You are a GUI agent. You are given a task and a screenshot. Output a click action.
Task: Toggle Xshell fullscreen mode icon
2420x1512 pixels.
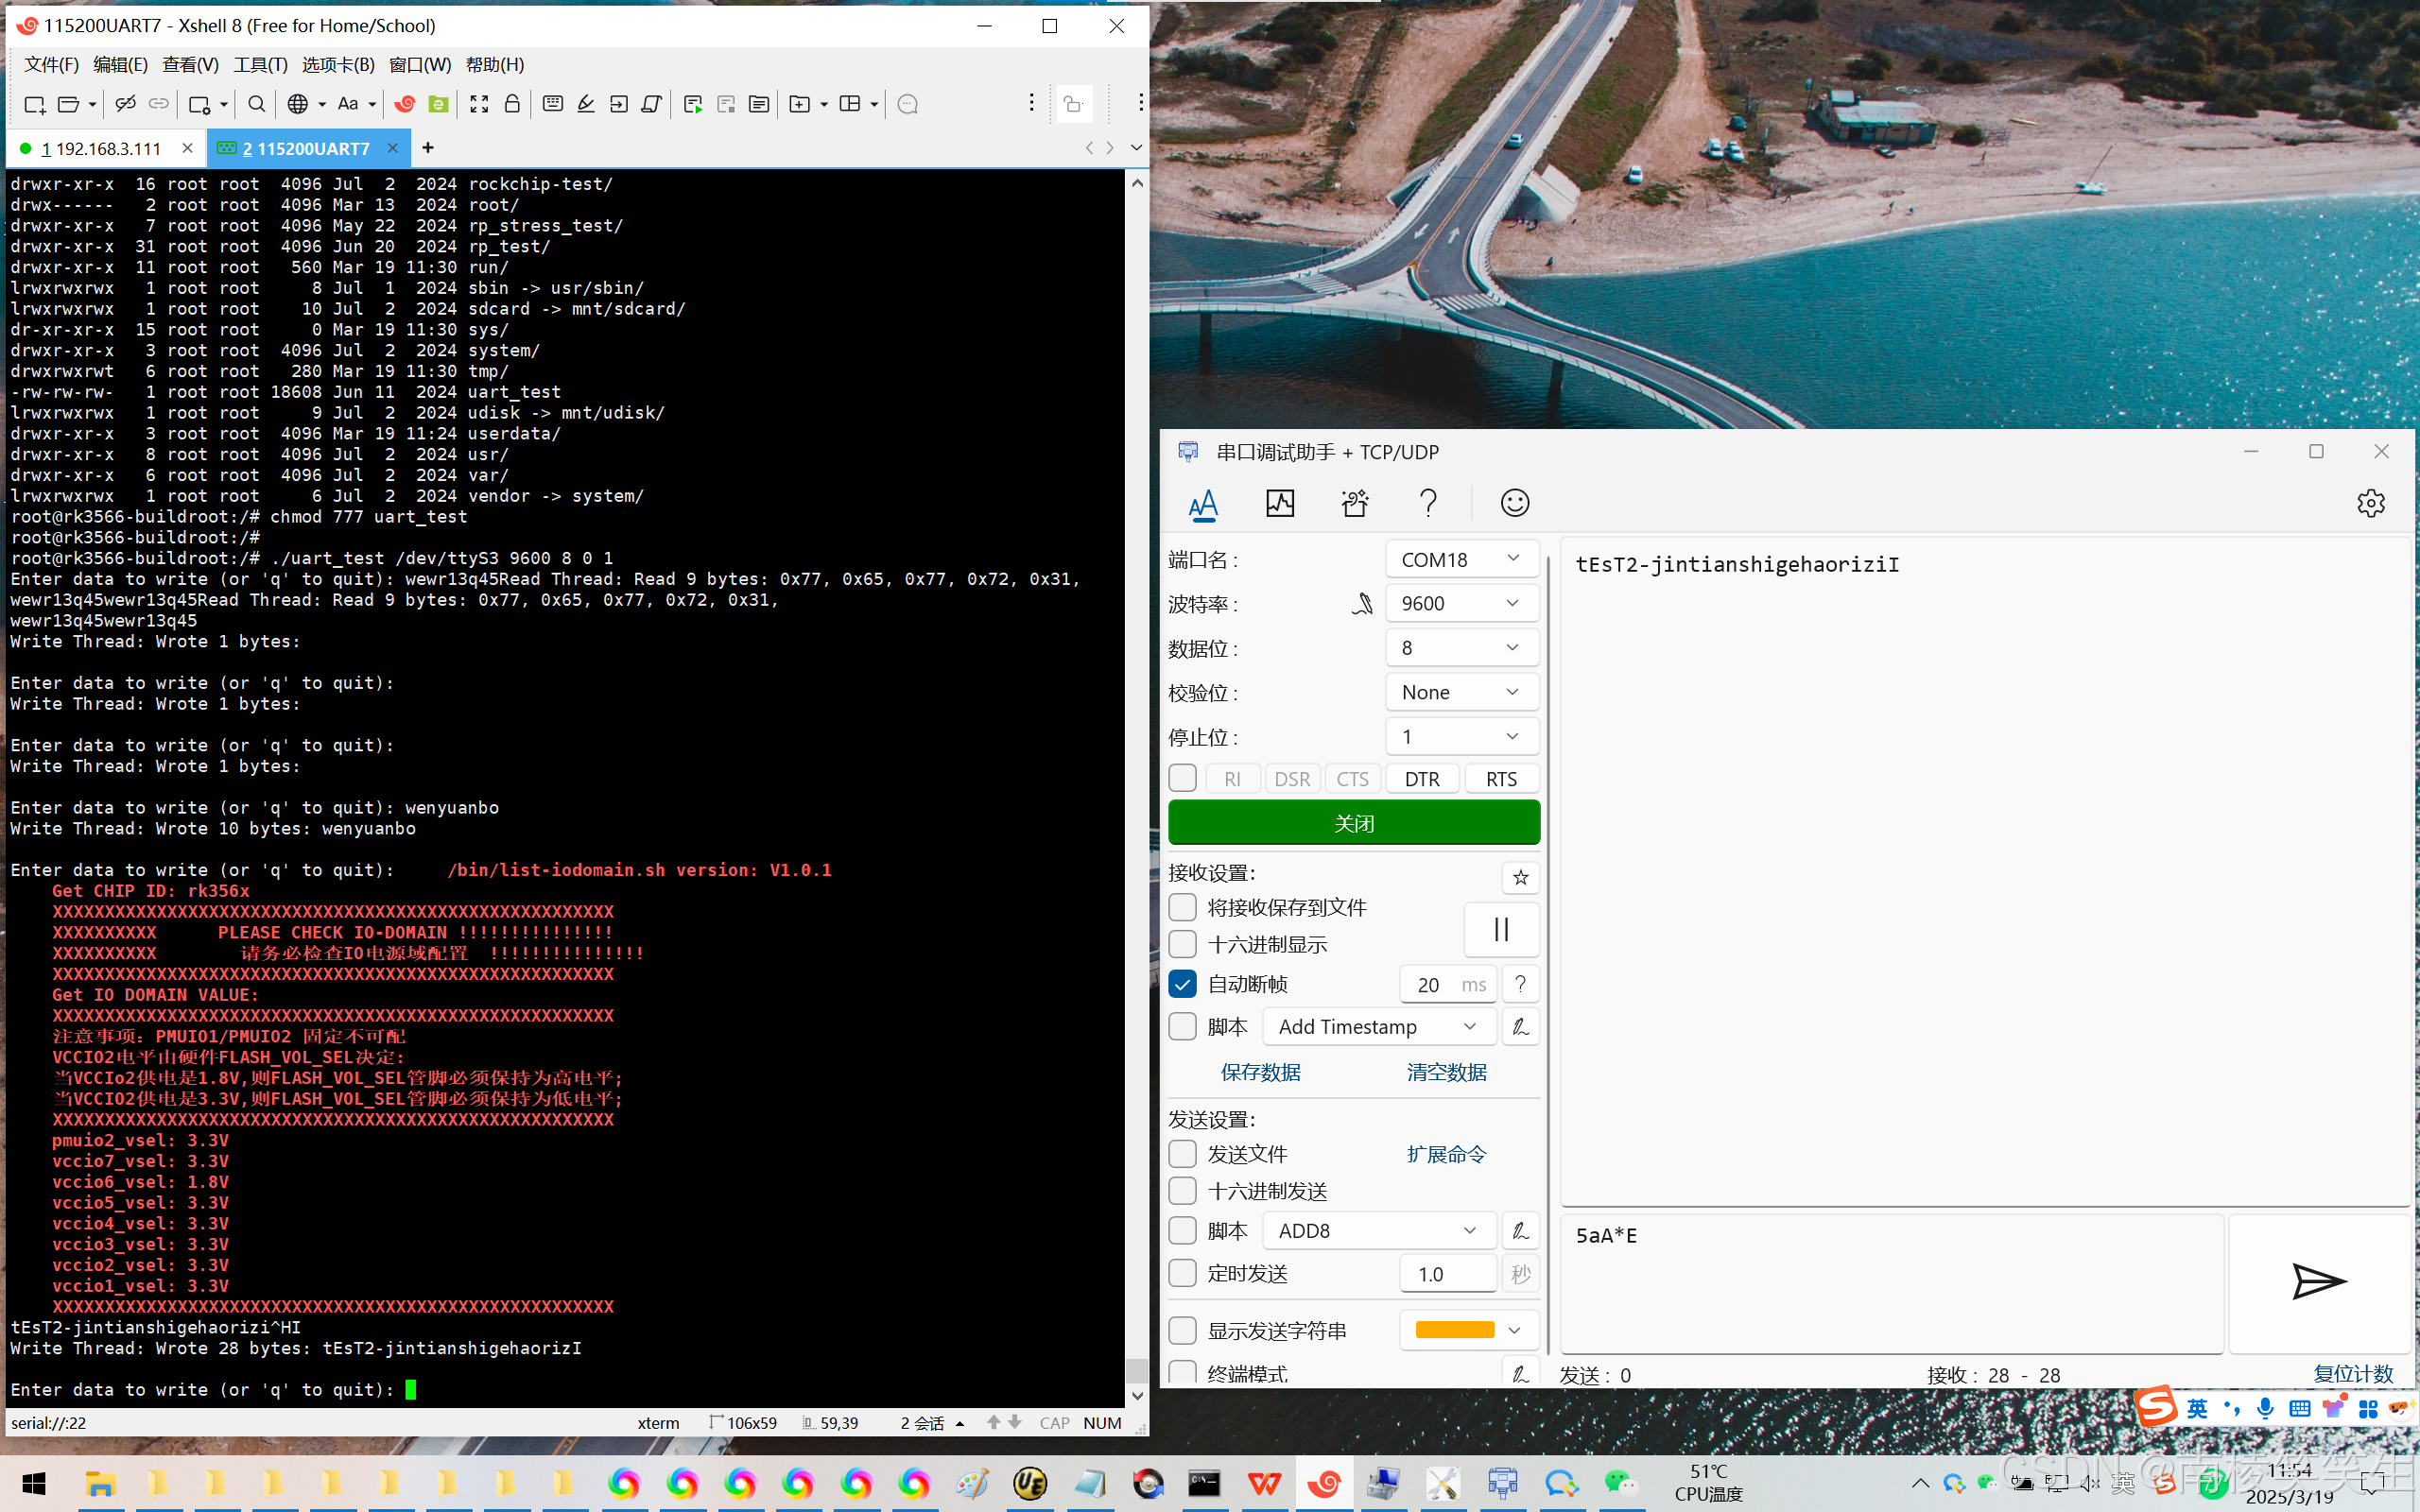pos(479,104)
